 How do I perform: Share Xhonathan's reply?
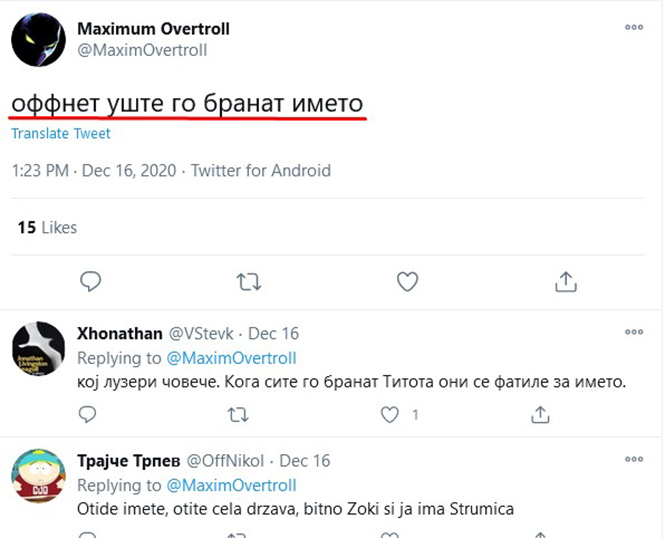(x=540, y=413)
